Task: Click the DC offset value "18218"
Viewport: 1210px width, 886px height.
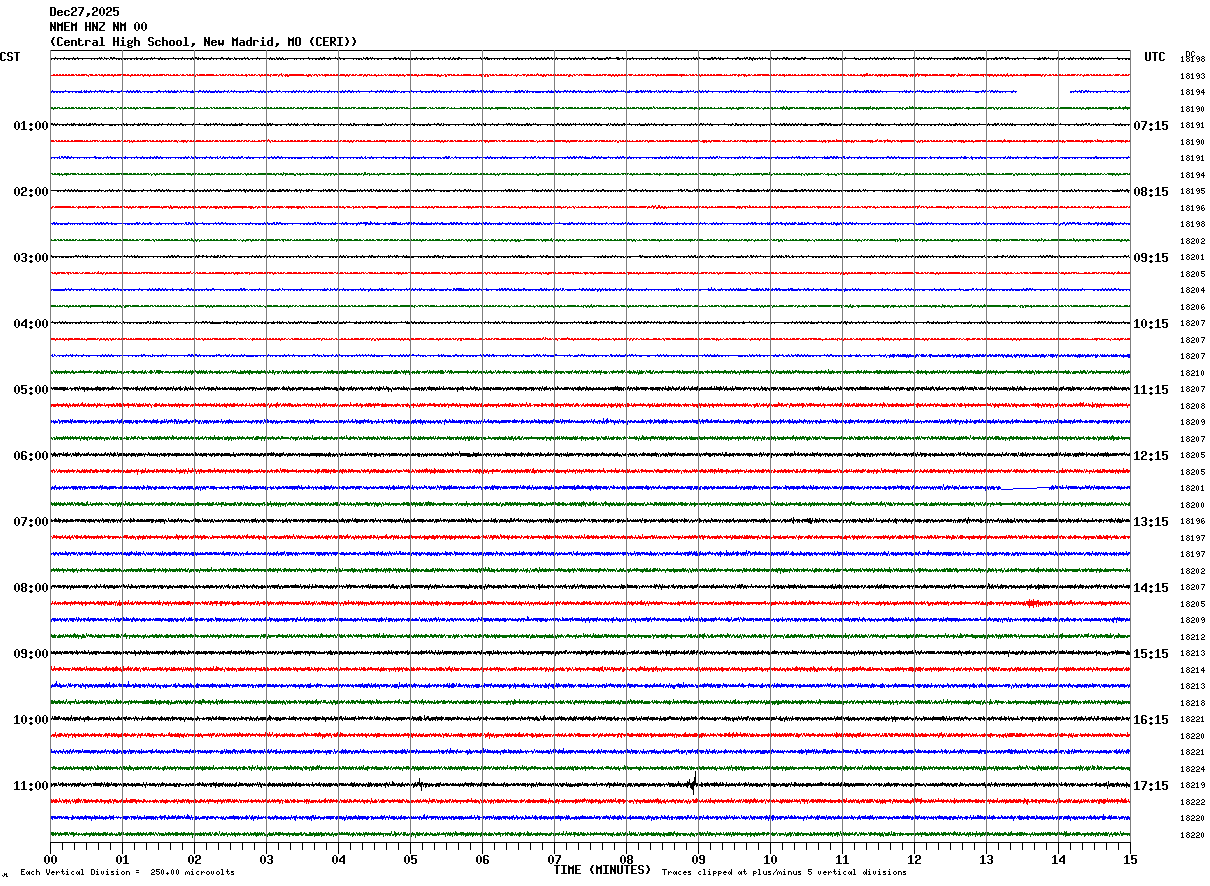Action: tap(1192, 703)
